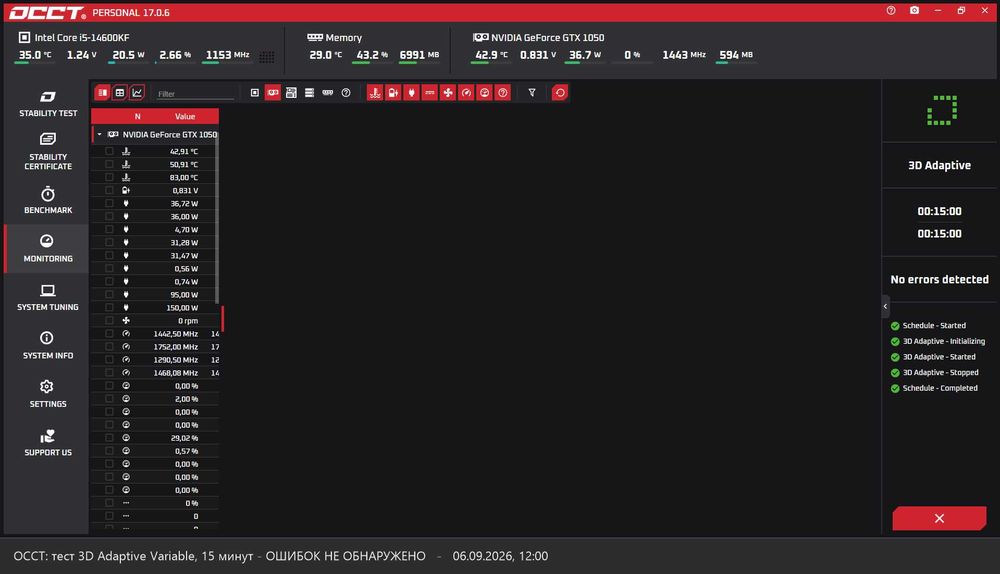
Task: Tick the checkbox for the 36,72 W row
Action: click(109, 203)
